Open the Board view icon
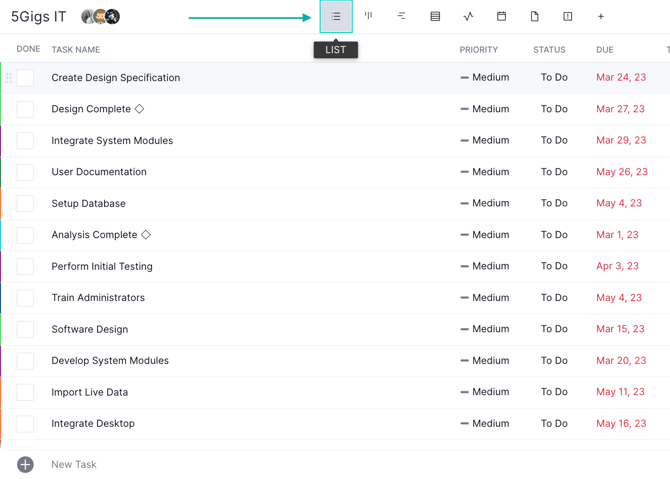This screenshot has width=670, height=479. click(368, 16)
